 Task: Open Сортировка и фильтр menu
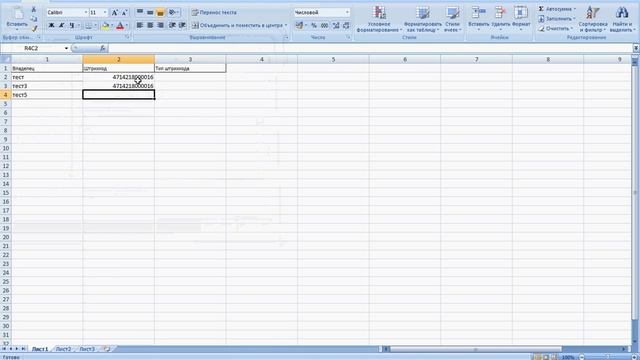click(x=593, y=19)
